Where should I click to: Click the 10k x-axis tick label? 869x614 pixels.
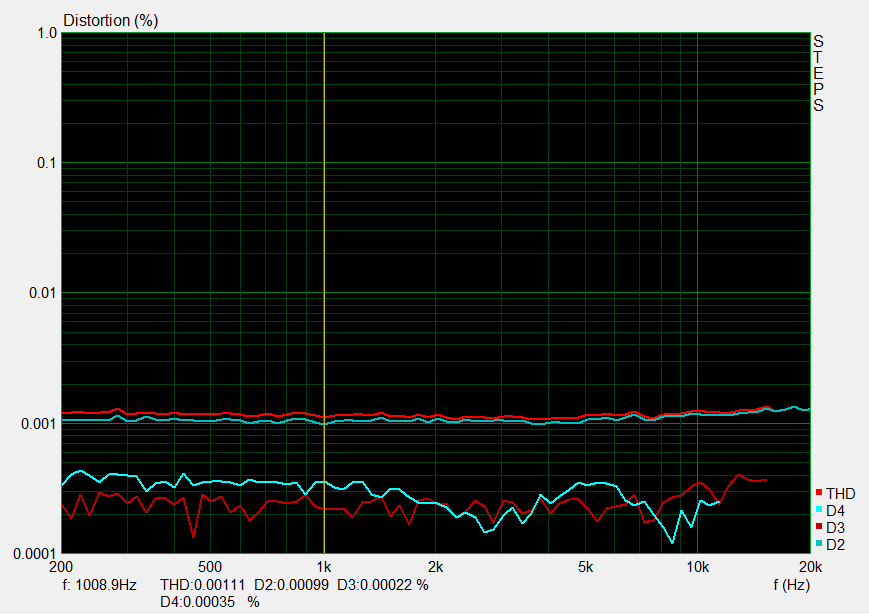click(698, 567)
